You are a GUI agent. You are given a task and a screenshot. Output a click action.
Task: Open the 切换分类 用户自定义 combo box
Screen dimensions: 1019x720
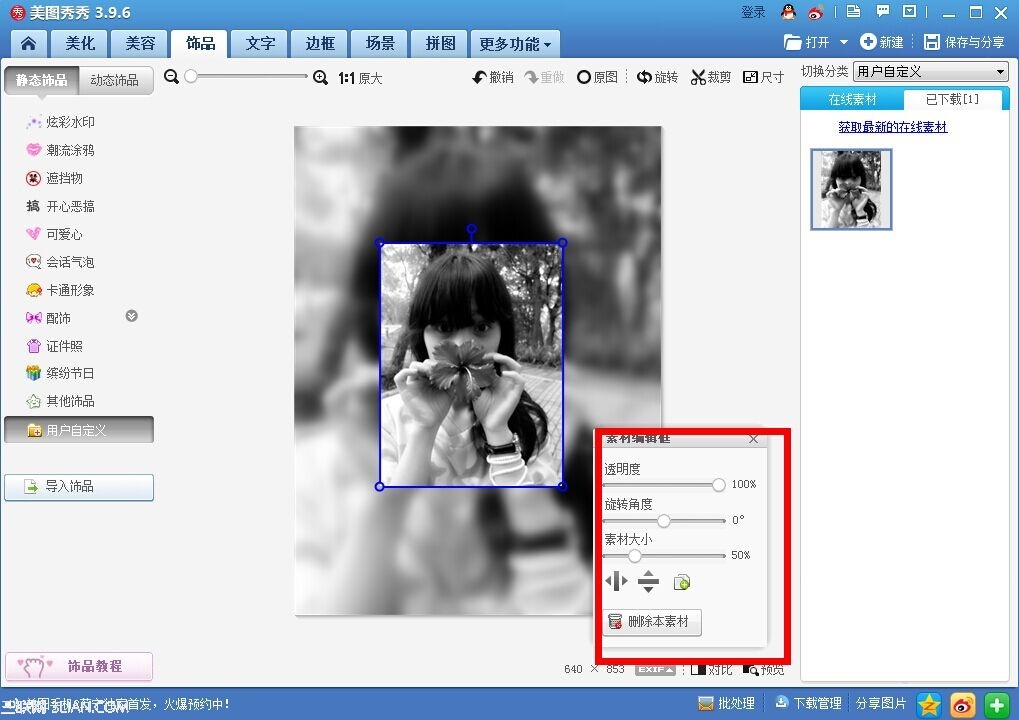[931, 71]
